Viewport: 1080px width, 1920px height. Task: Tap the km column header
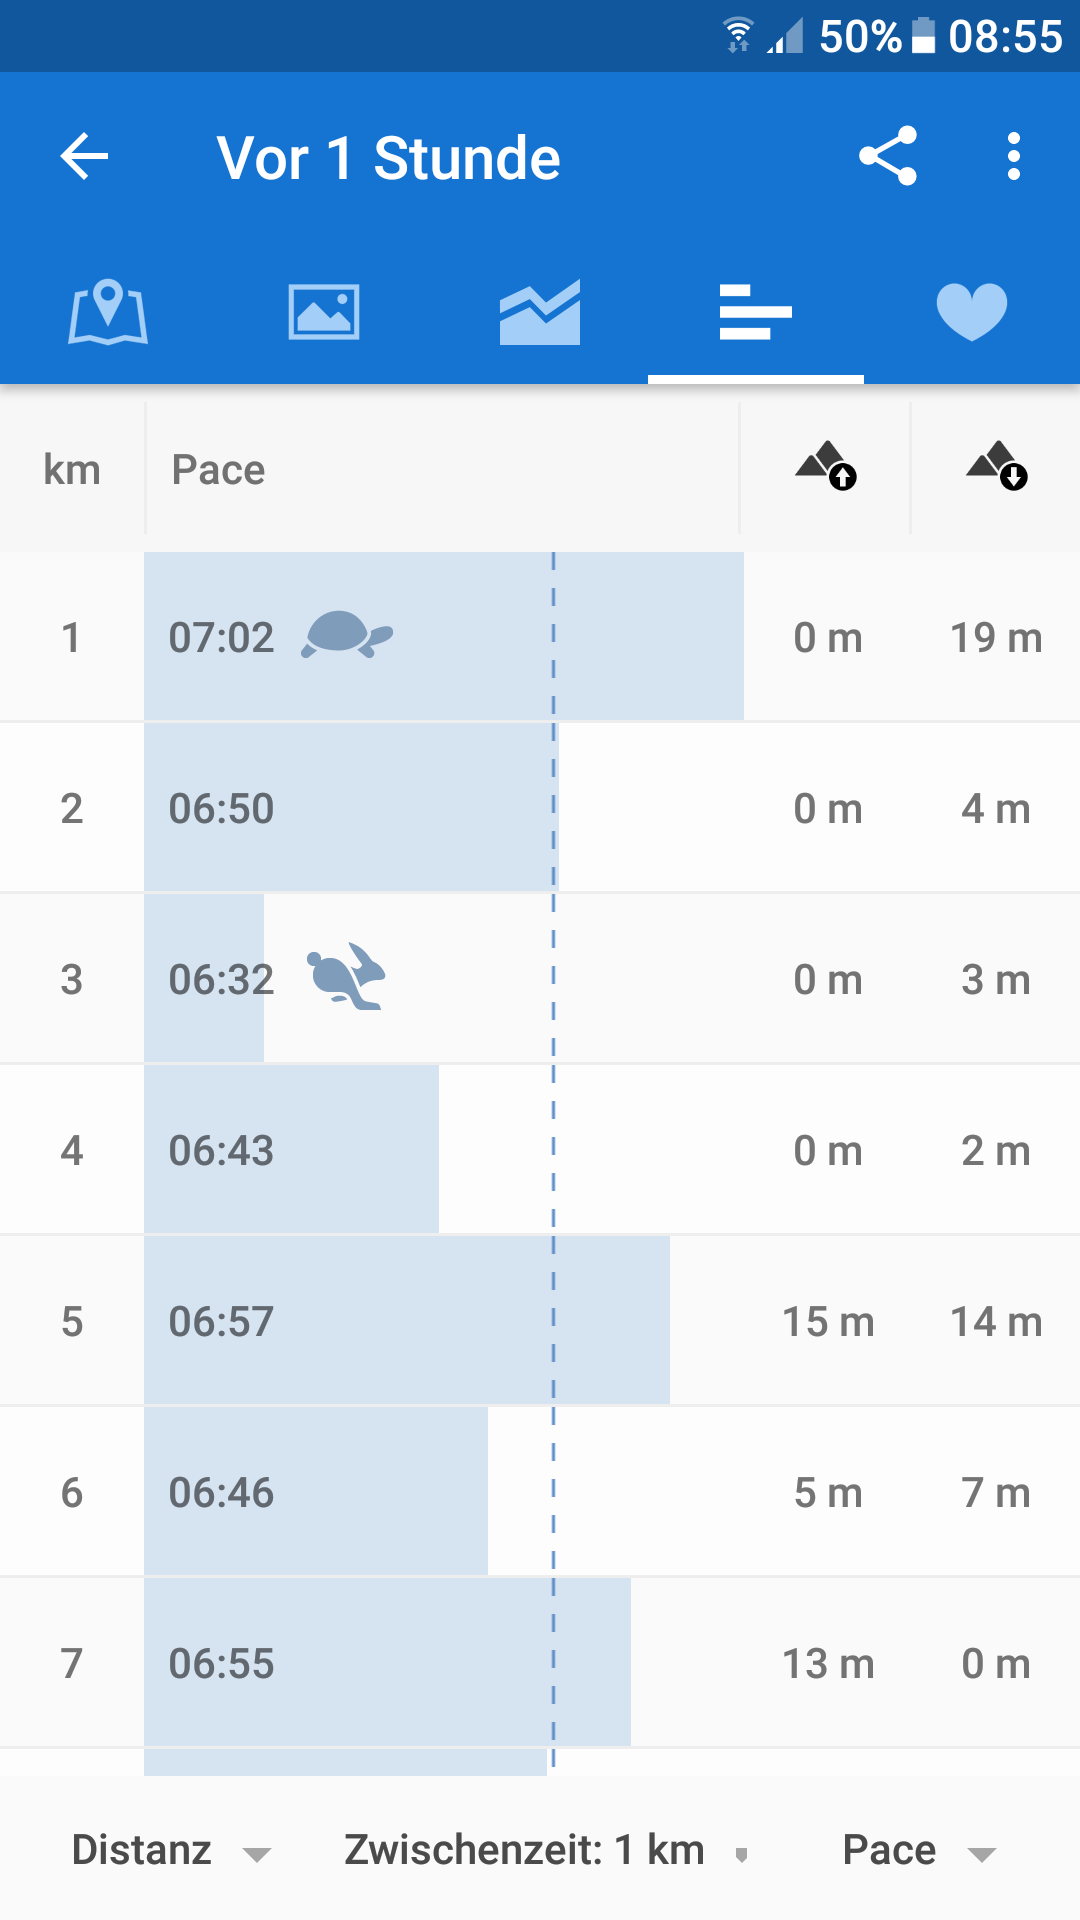(x=72, y=470)
